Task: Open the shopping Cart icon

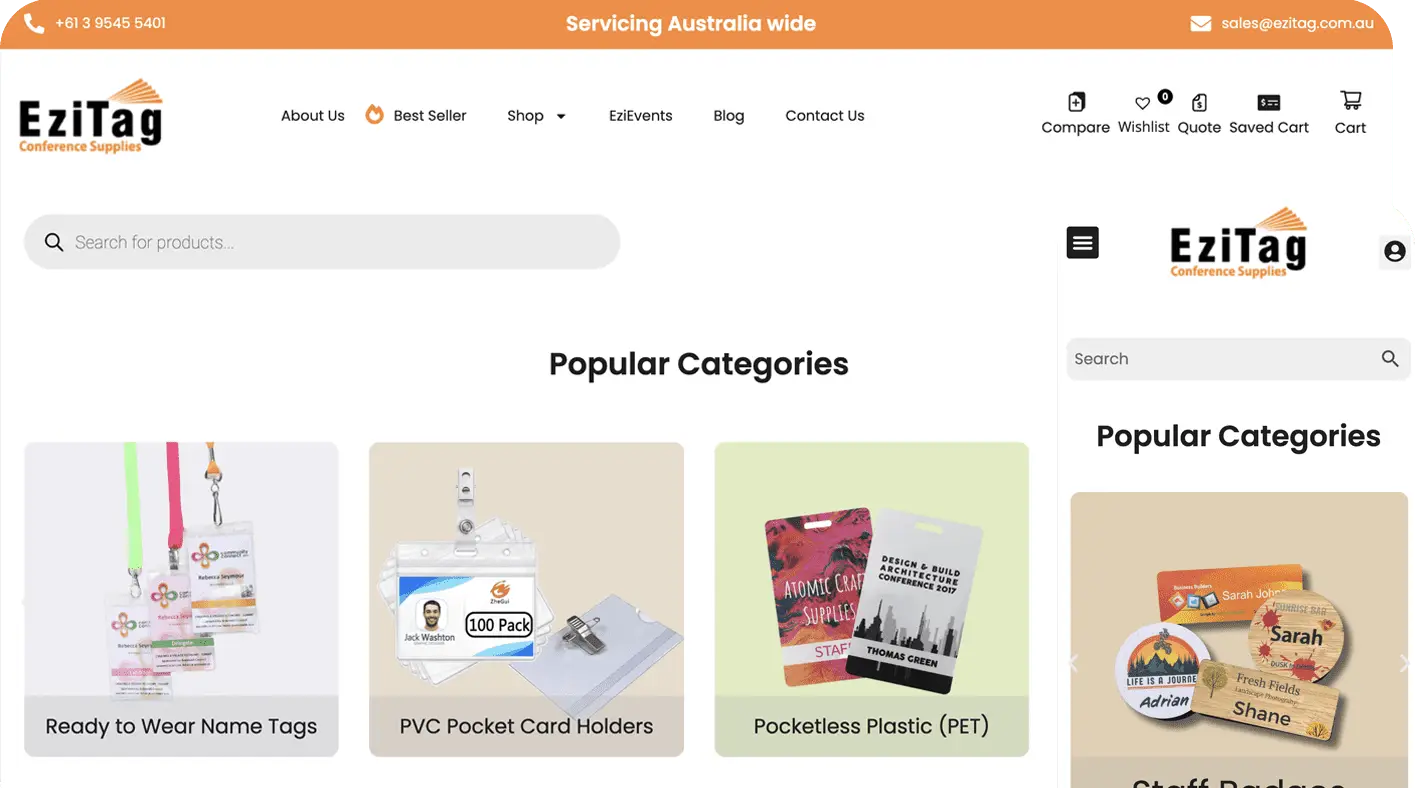Action: [x=1351, y=100]
